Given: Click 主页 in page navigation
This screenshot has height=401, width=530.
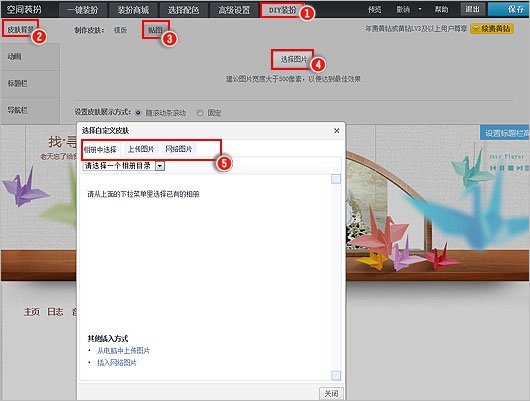Looking at the screenshot, I should click(x=32, y=312).
